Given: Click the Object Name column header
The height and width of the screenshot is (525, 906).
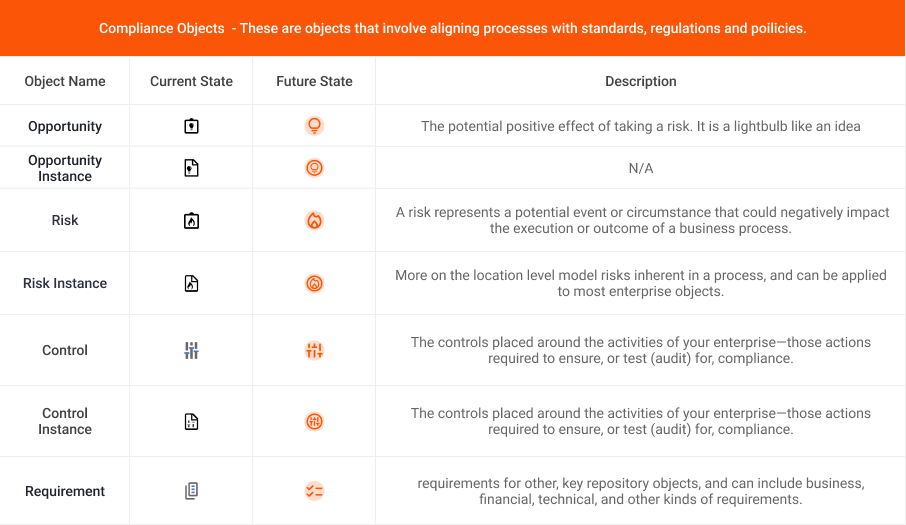Looking at the screenshot, I should coord(65,81).
